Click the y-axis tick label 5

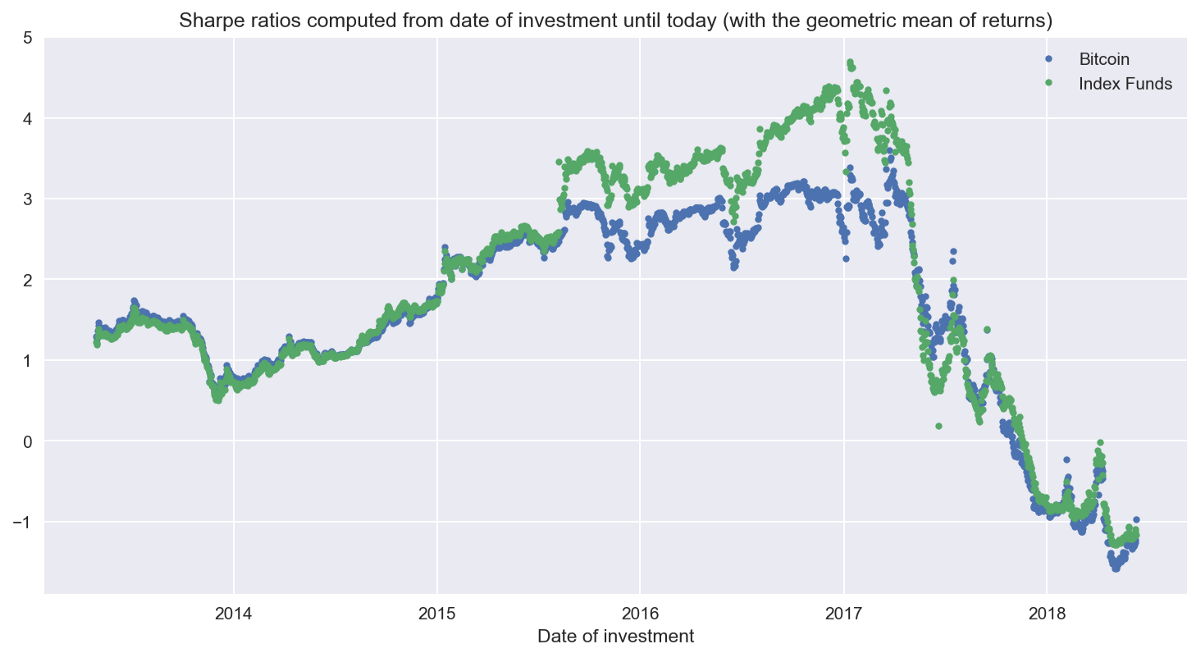click(x=28, y=38)
